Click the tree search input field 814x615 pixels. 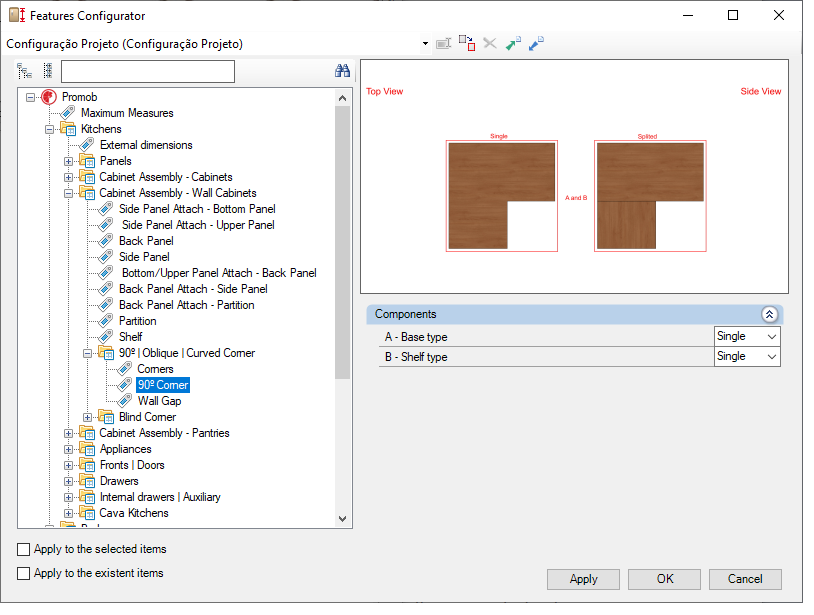point(148,71)
